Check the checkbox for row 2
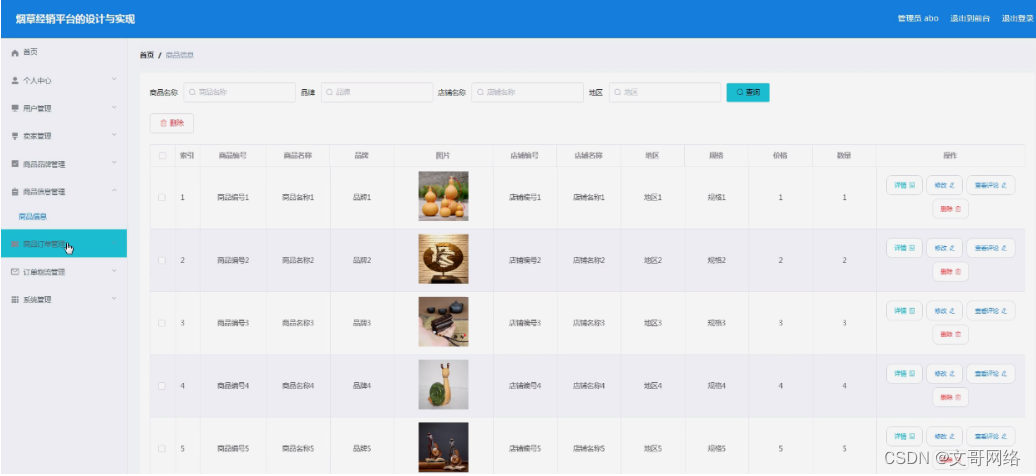The image size is (1036, 476). [163, 260]
